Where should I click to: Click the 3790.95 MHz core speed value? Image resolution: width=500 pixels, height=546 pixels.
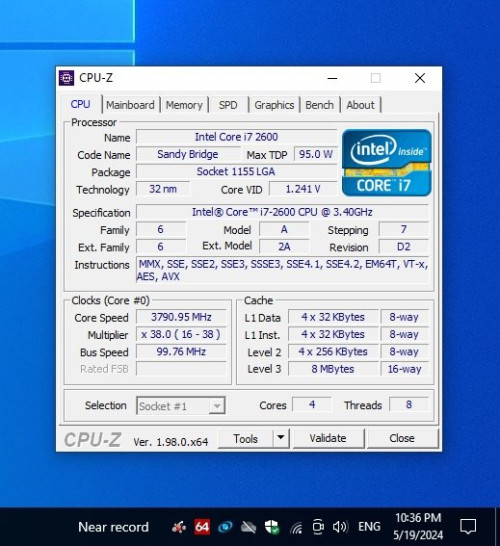(181, 317)
